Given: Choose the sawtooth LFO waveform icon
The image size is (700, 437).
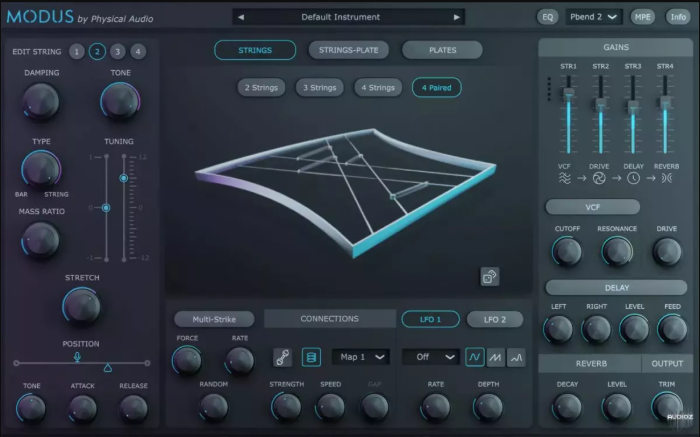Looking at the screenshot, I should (x=496, y=357).
